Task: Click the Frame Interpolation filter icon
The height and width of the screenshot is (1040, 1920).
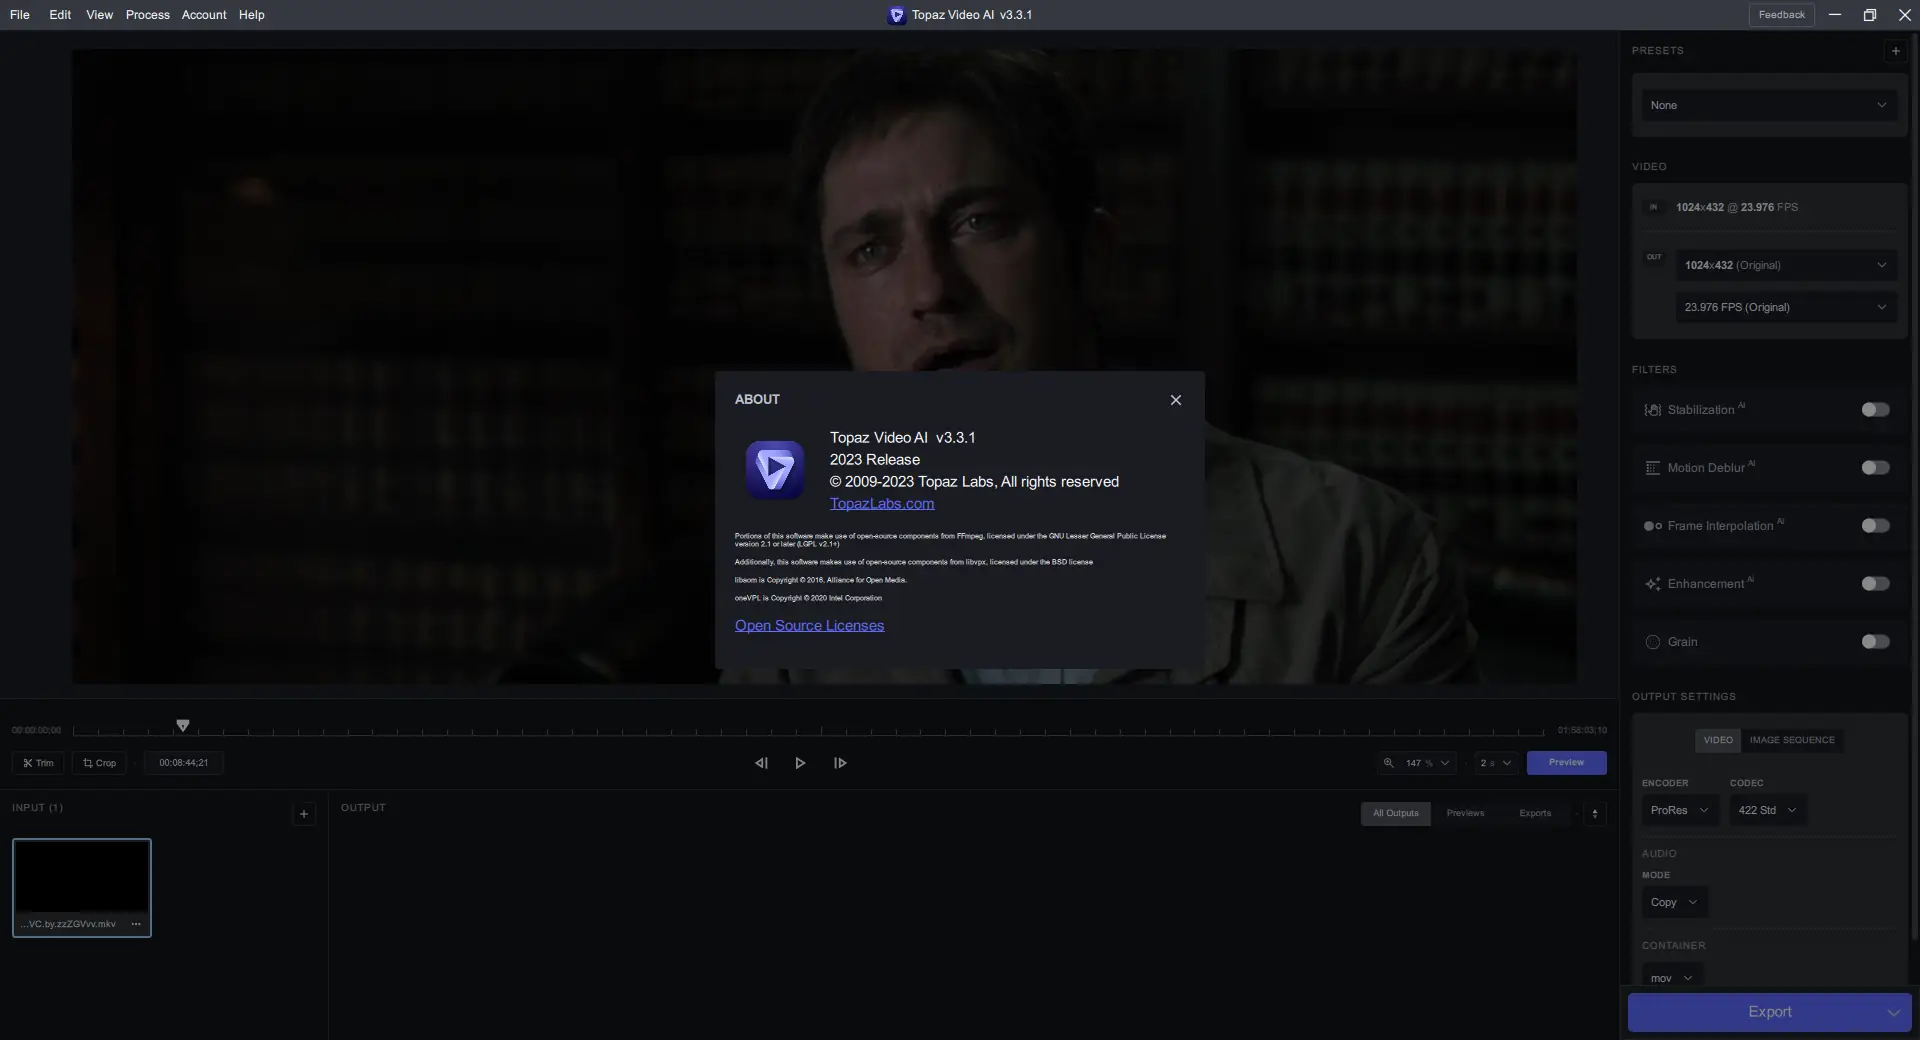Action: pos(1653,526)
